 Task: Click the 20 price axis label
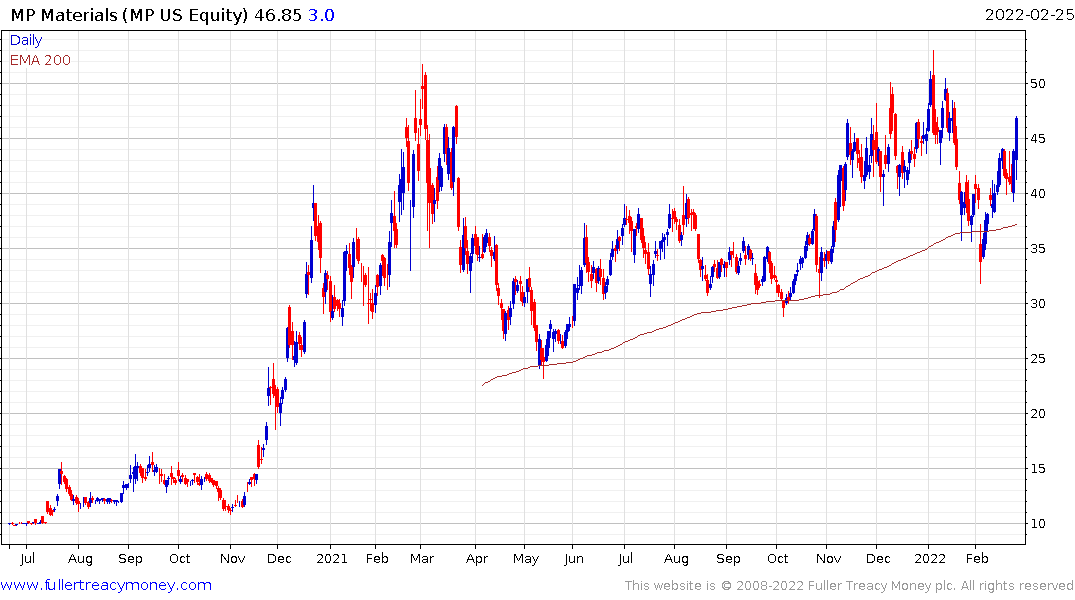[x=1037, y=413]
